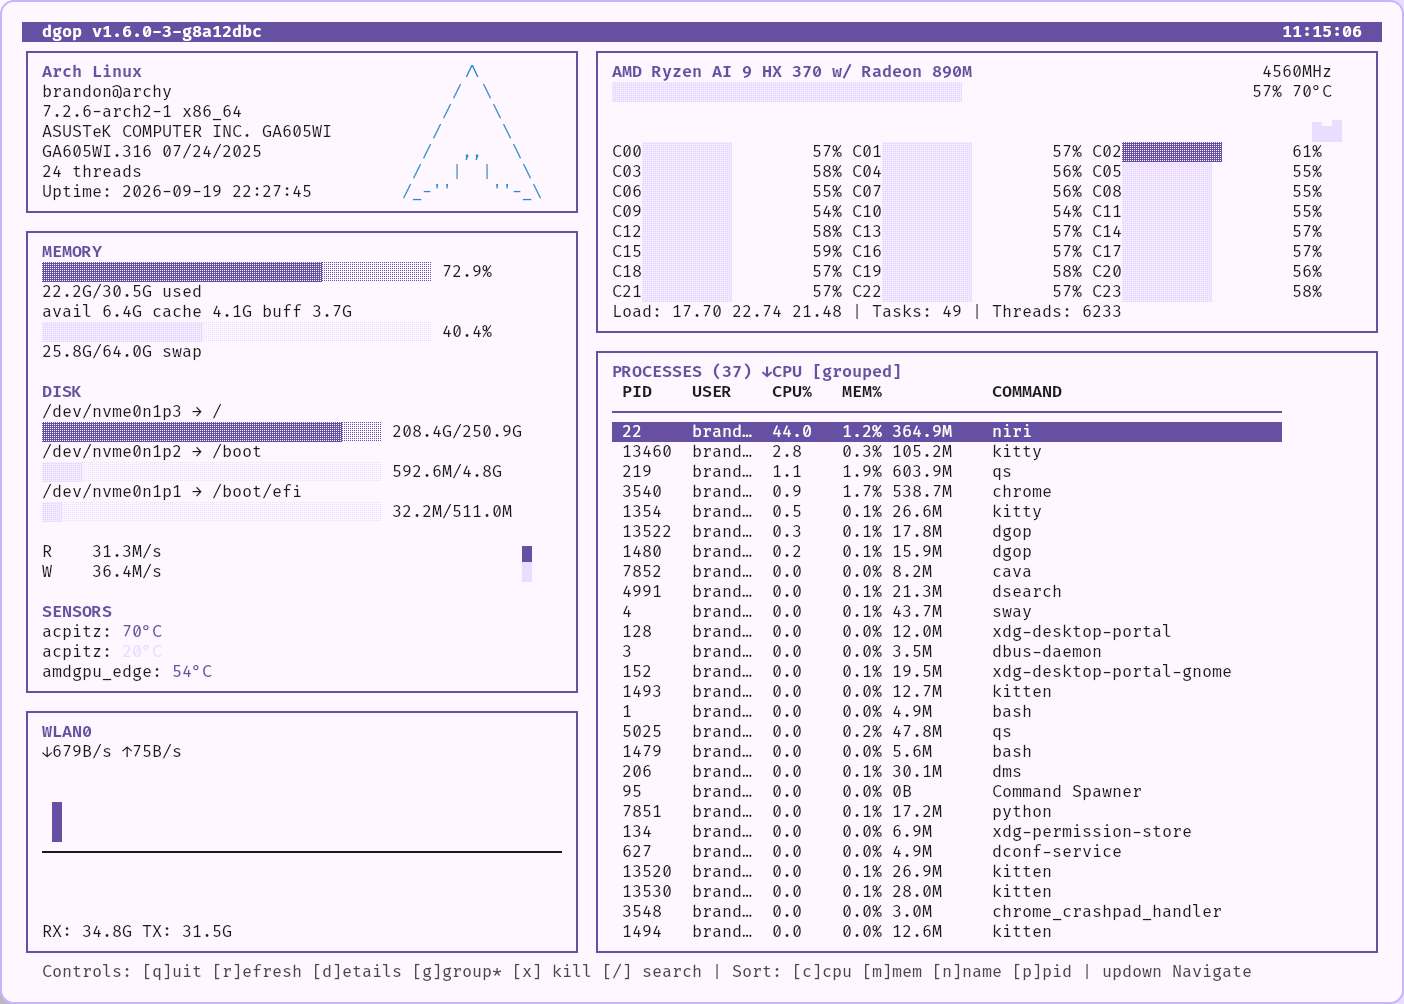The width and height of the screenshot is (1404, 1004).
Task: Toggle the [g]group* control
Action: pyautogui.click(x=457, y=972)
